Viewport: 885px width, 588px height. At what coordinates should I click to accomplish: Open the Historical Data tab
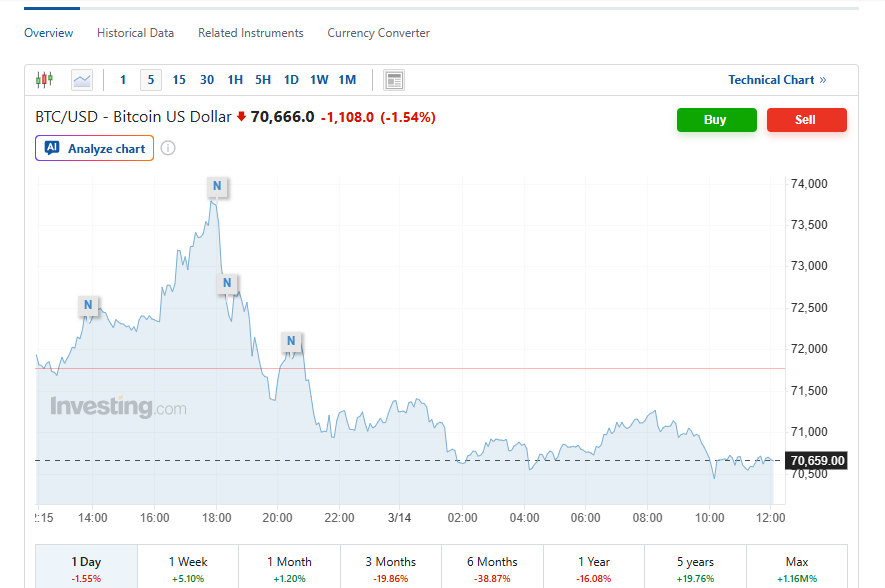(x=135, y=33)
